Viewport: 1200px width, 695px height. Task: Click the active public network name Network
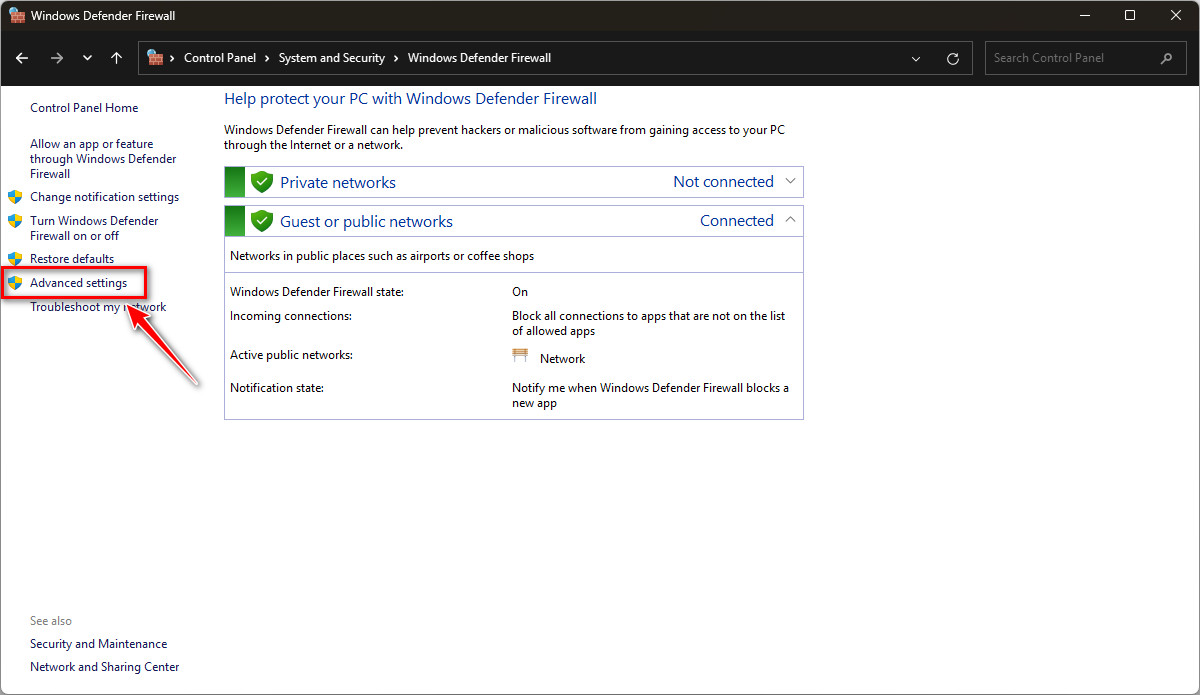tap(562, 358)
